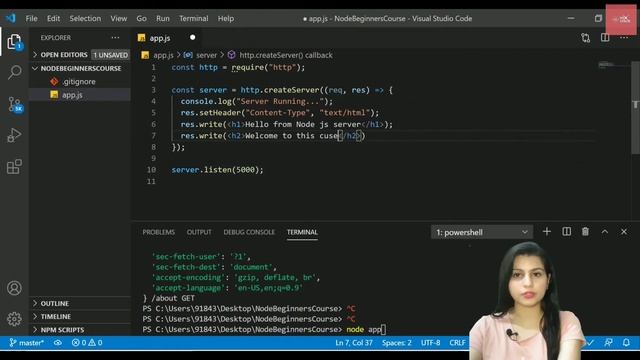Create a new terminal with the plus icon
This screenshot has height=360, width=640.
click(547, 232)
